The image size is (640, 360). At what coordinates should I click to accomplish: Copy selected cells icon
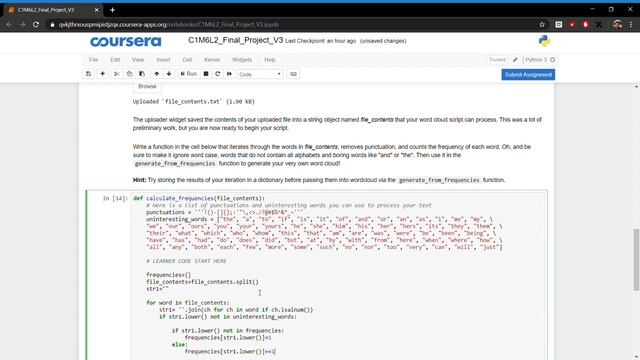coord(129,74)
